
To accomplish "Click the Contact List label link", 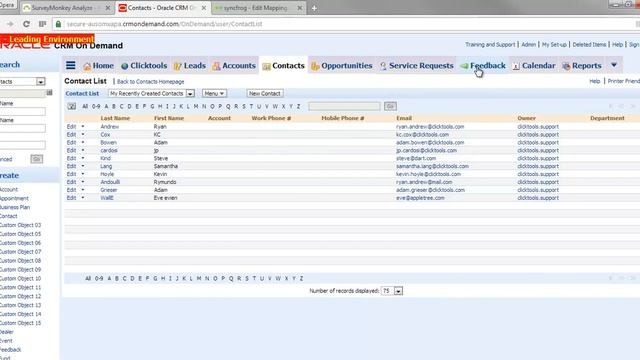I will pyautogui.click(x=82, y=93).
